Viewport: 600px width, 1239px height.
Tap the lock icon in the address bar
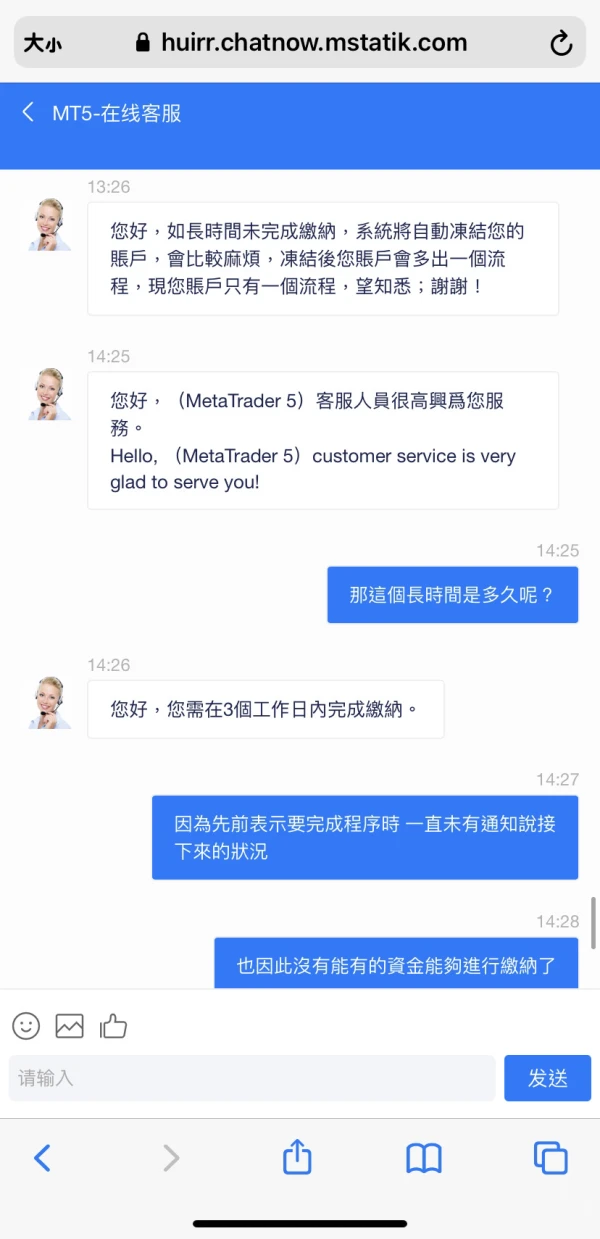142,43
